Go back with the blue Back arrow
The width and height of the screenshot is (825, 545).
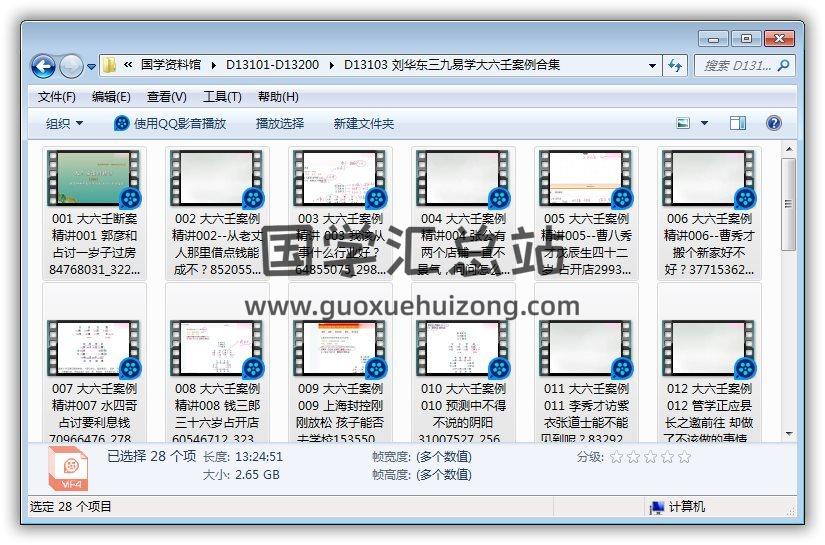43,66
